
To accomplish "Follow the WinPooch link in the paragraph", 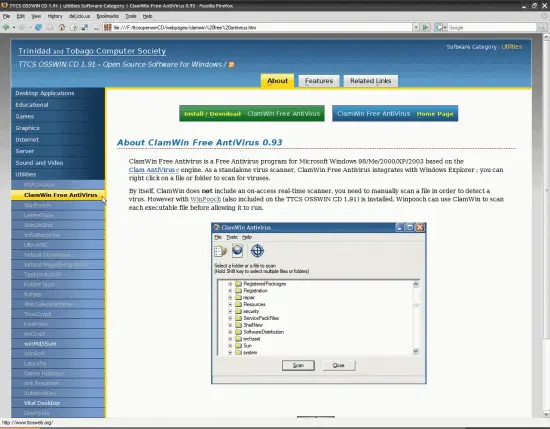I will (x=206, y=199).
